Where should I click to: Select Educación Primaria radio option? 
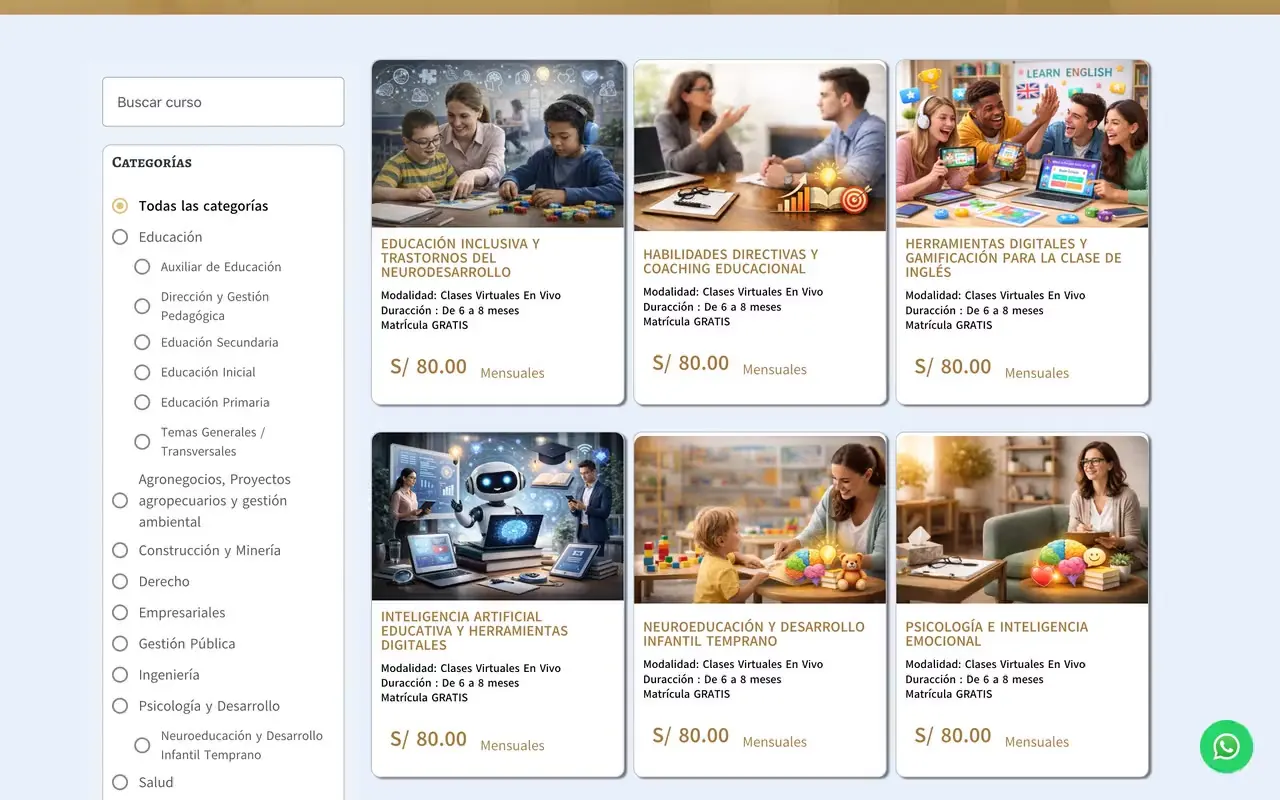(x=142, y=402)
